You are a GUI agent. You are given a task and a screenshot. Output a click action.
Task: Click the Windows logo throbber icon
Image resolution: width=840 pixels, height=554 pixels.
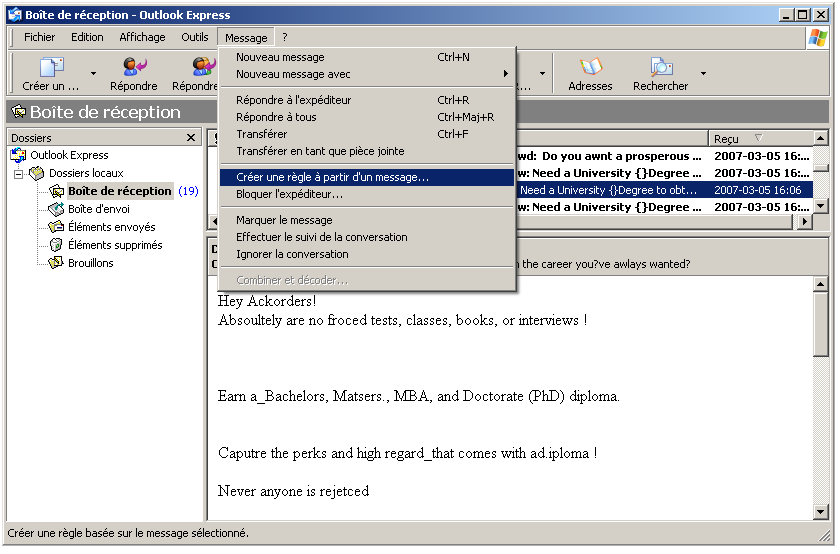[x=818, y=38]
